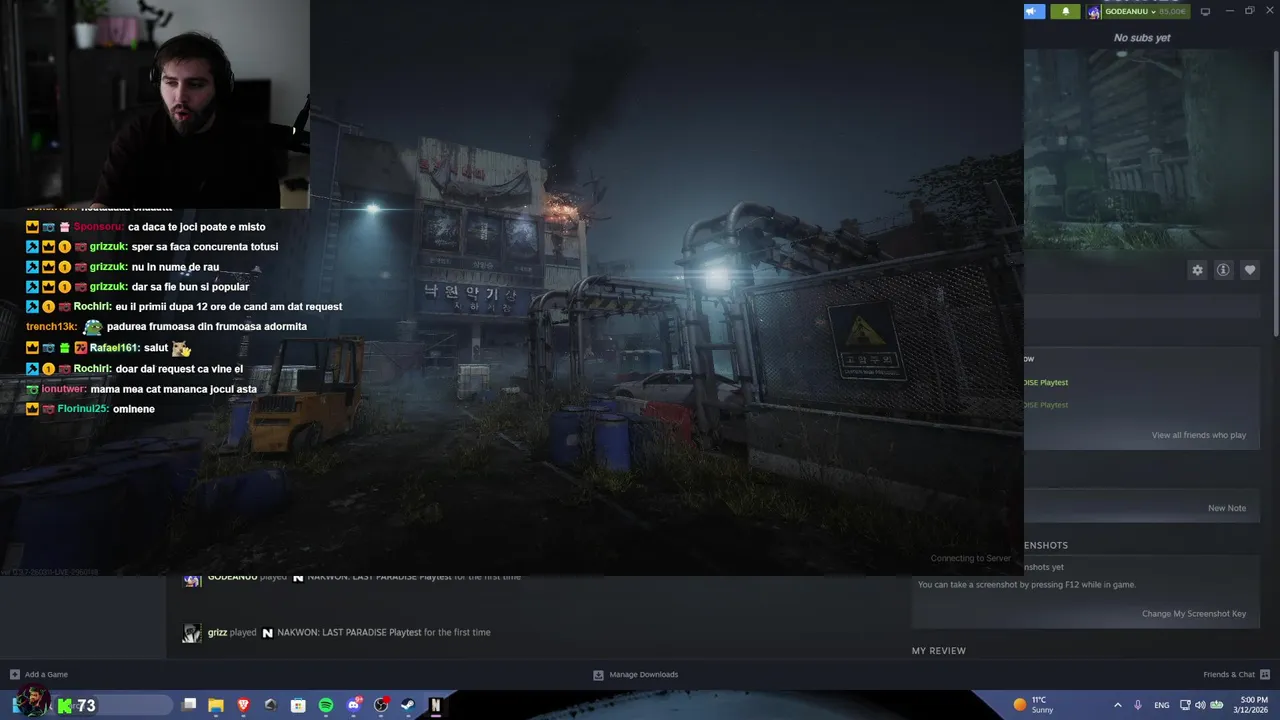Open grizz profile in activity feed

(x=217, y=632)
